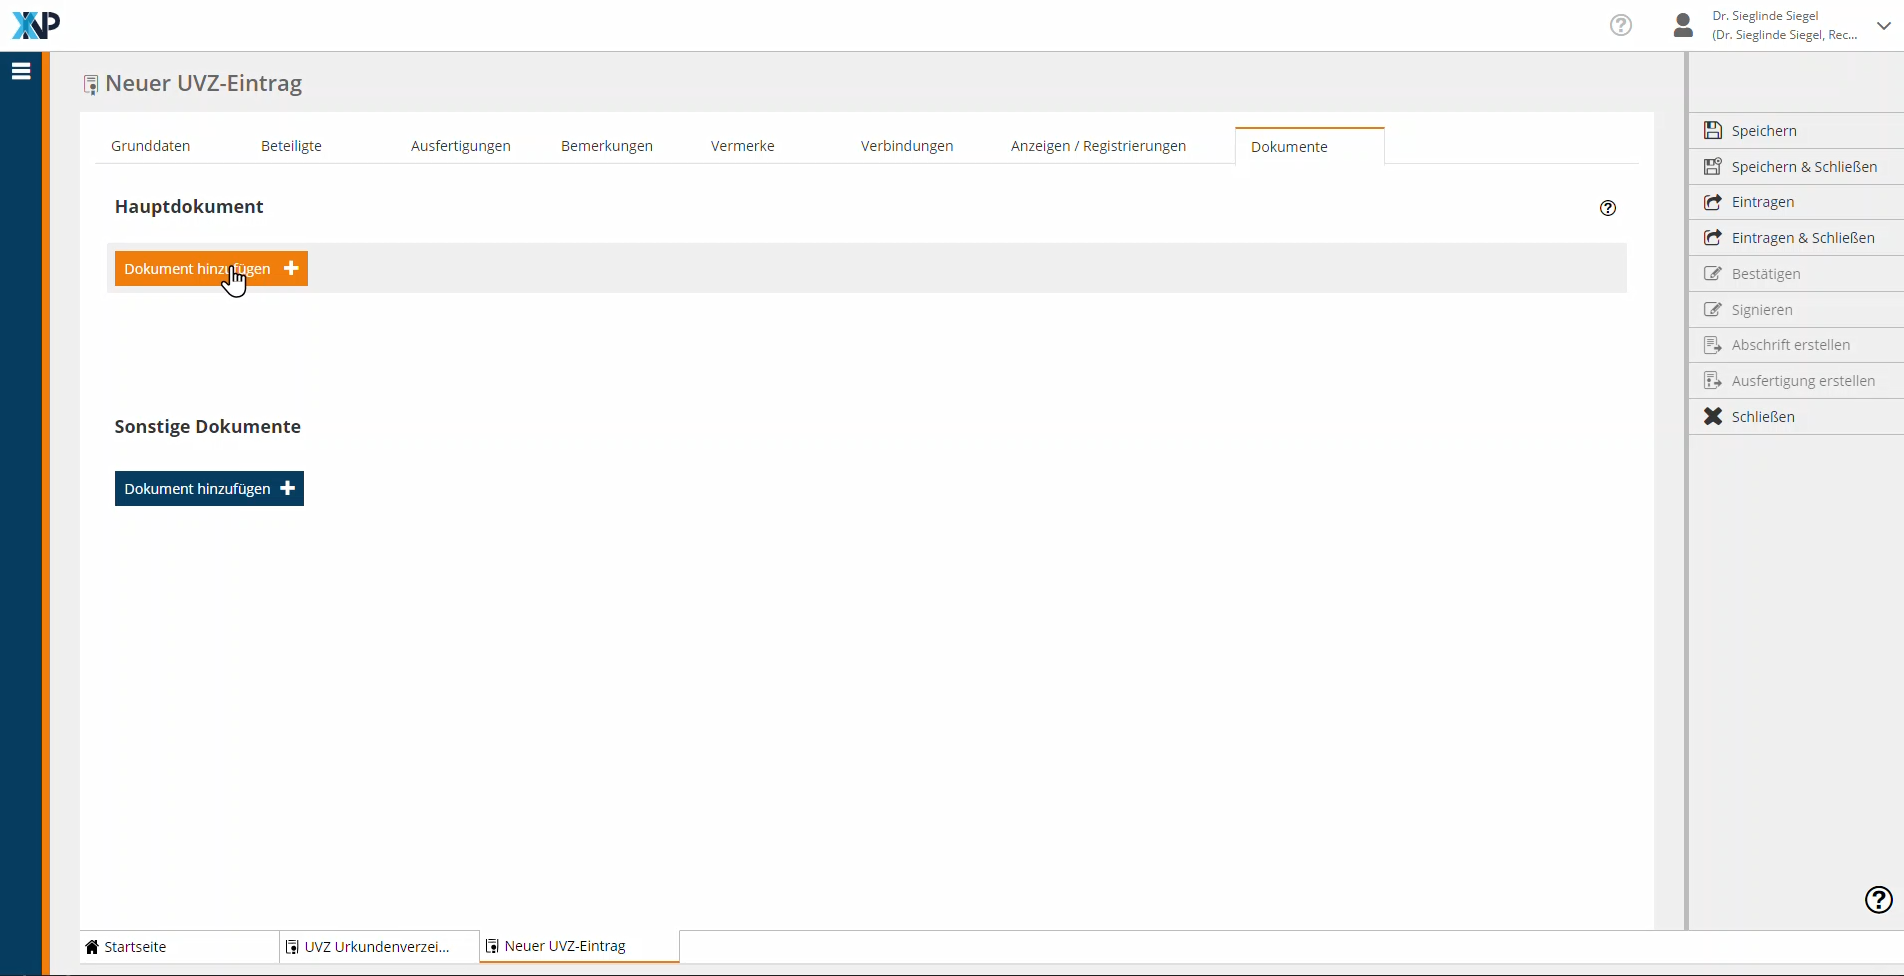Image resolution: width=1904 pixels, height=976 pixels.
Task: Click Eintragen & Schließen
Action: [1802, 238]
